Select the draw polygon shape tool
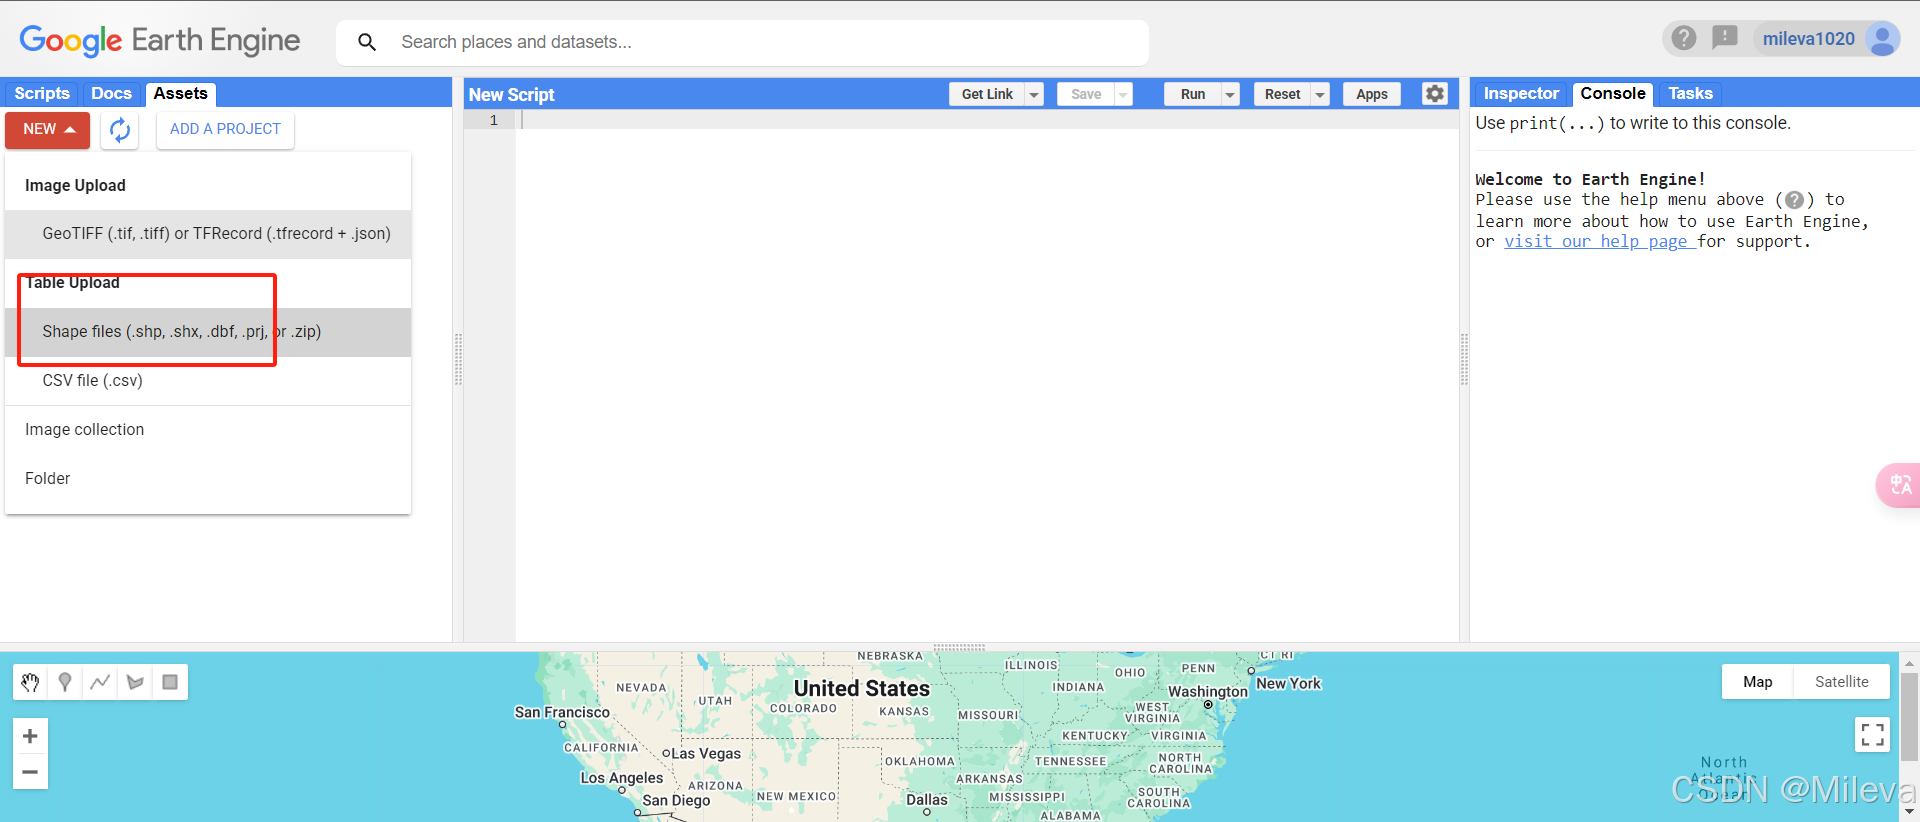The height and width of the screenshot is (822, 1920). click(135, 682)
